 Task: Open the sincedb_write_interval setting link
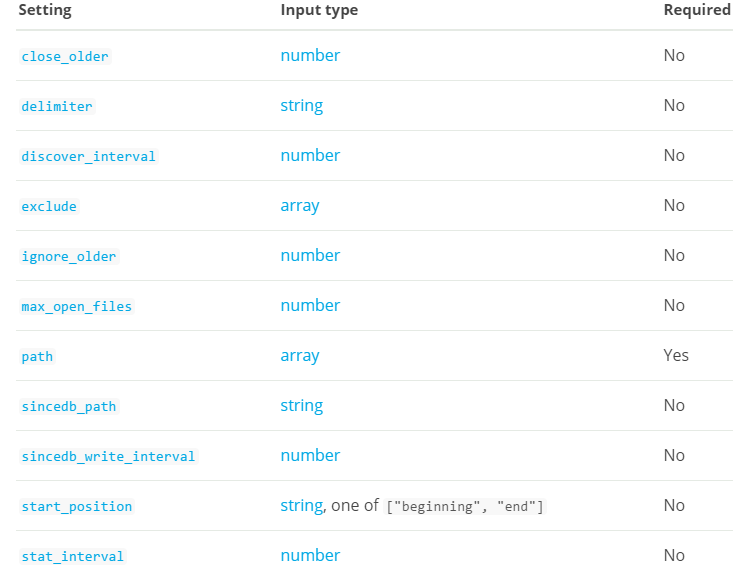[108, 457]
